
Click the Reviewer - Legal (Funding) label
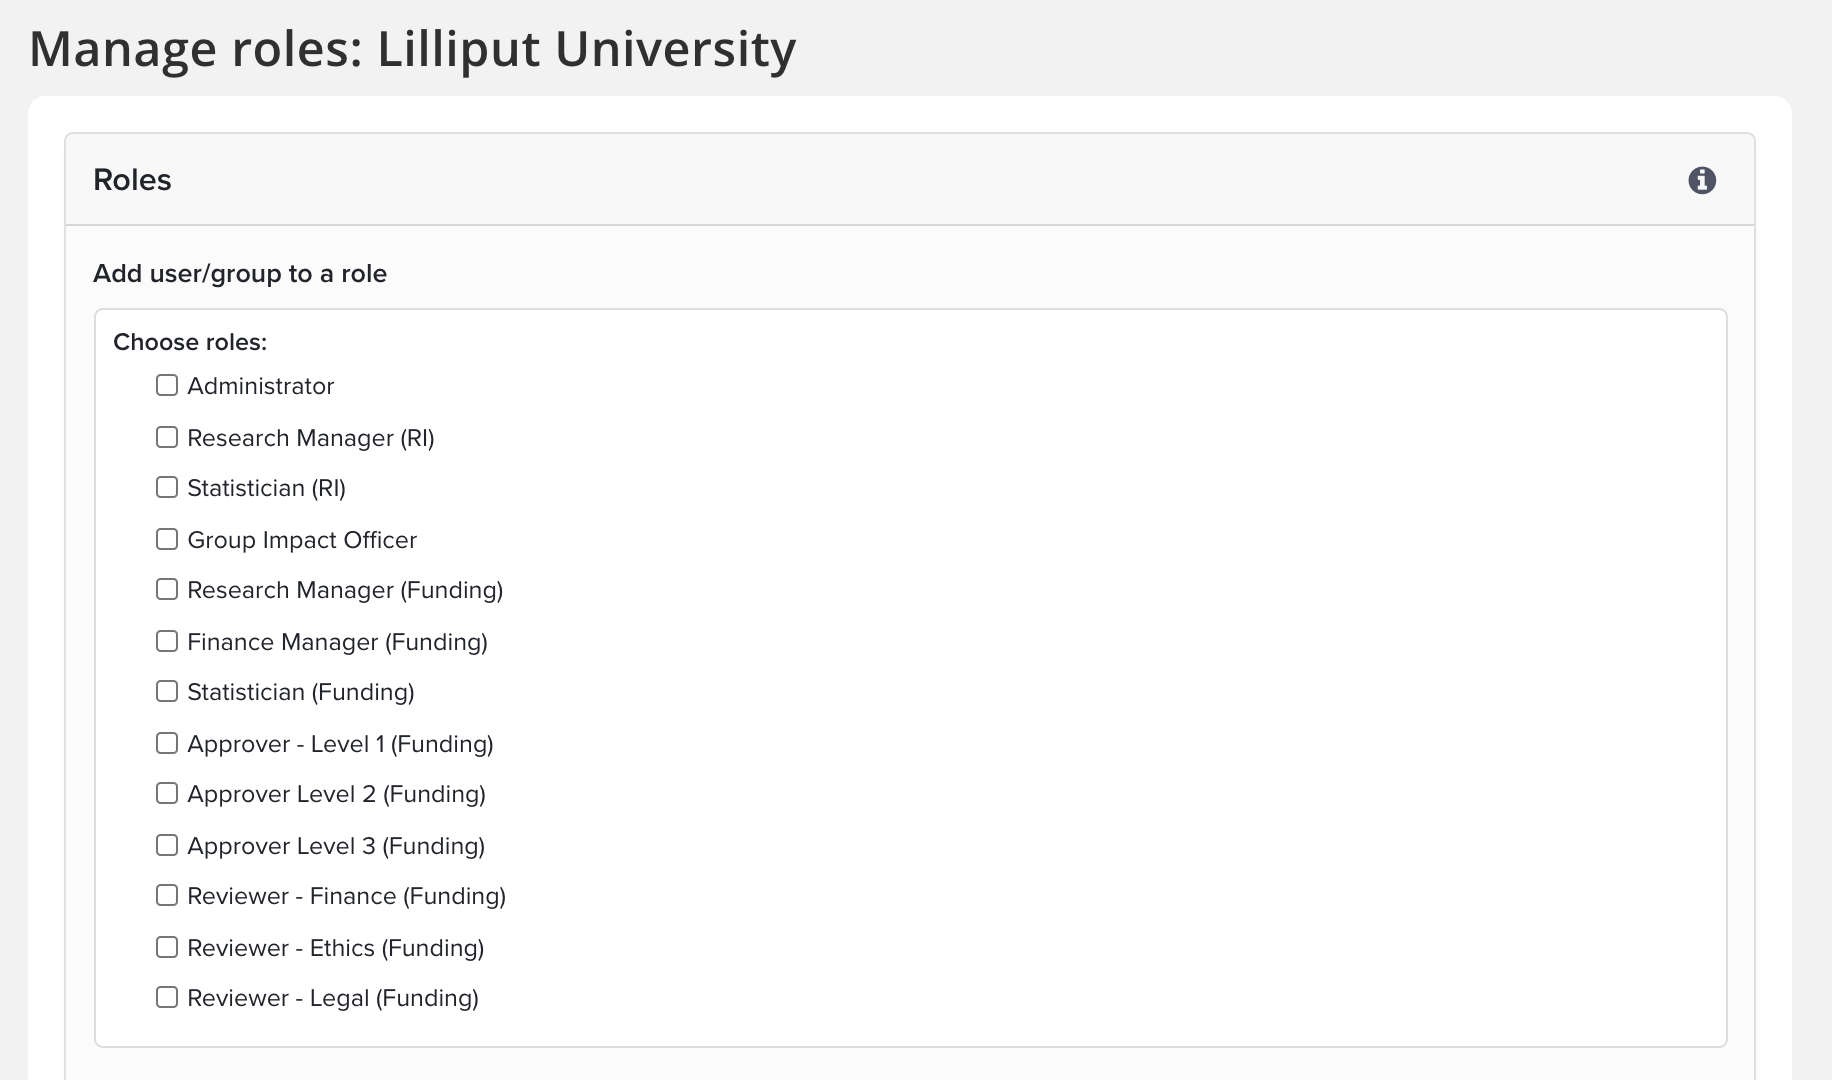coord(332,998)
